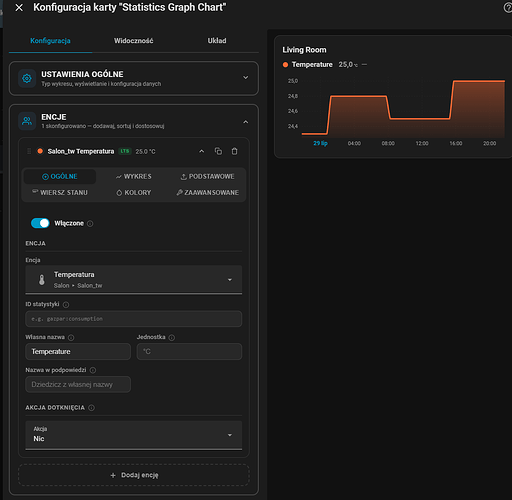512x500 pixels.
Task: Select the Podstawowe sub-tab
Action: pyautogui.click(x=207, y=176)
